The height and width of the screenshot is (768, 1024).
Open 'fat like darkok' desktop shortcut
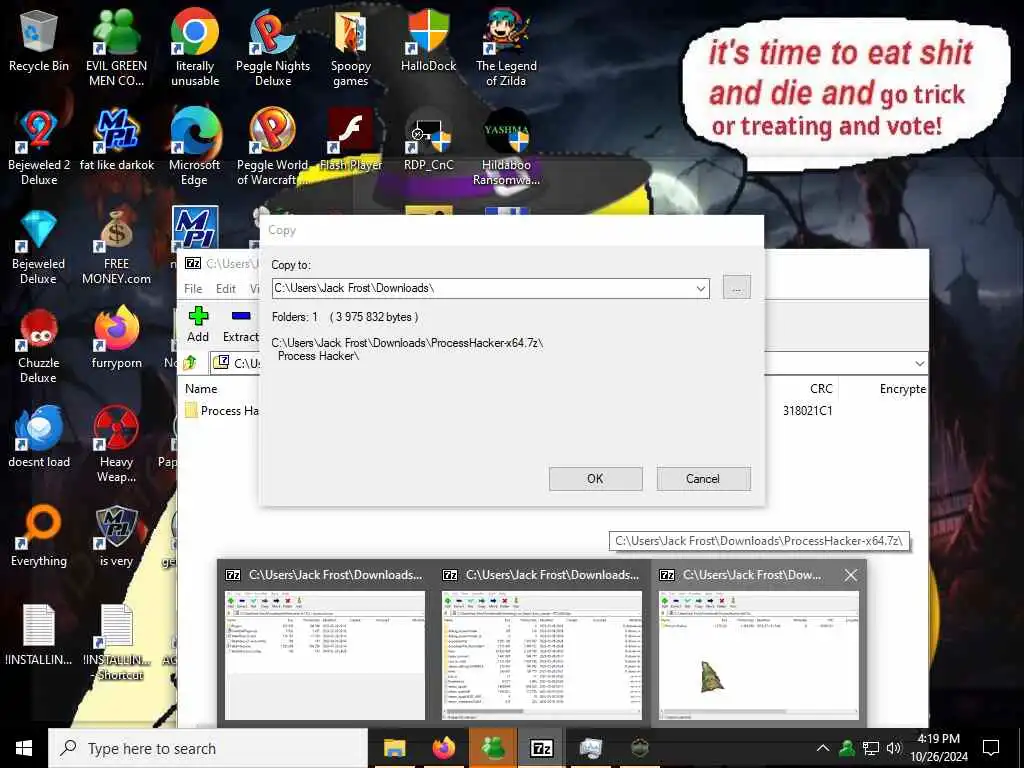(x=116, y=141)
